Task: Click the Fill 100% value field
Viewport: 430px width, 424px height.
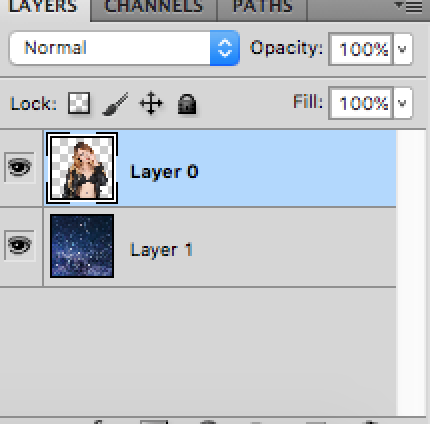Action: (361, 103)
